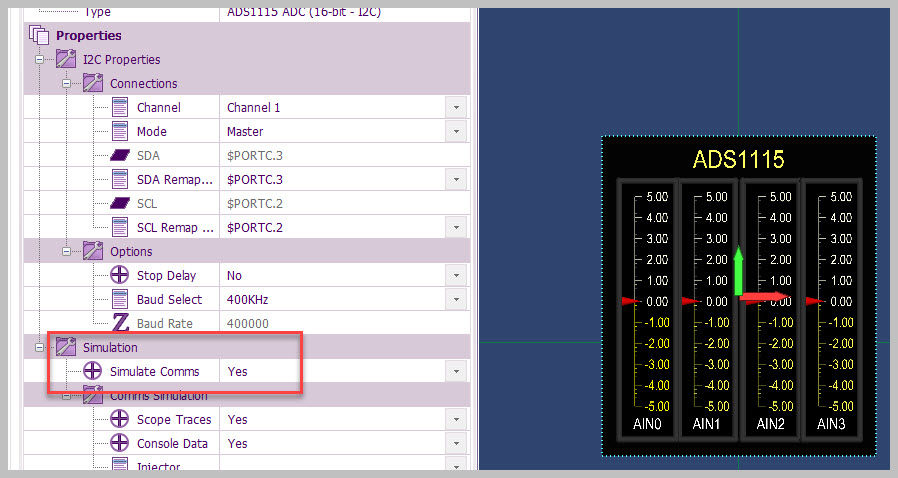Click the greyed SDA $PORTC.3 value
Image resolution: width=898 pixels, height=478 pixels.
click(x=255, y=155)
